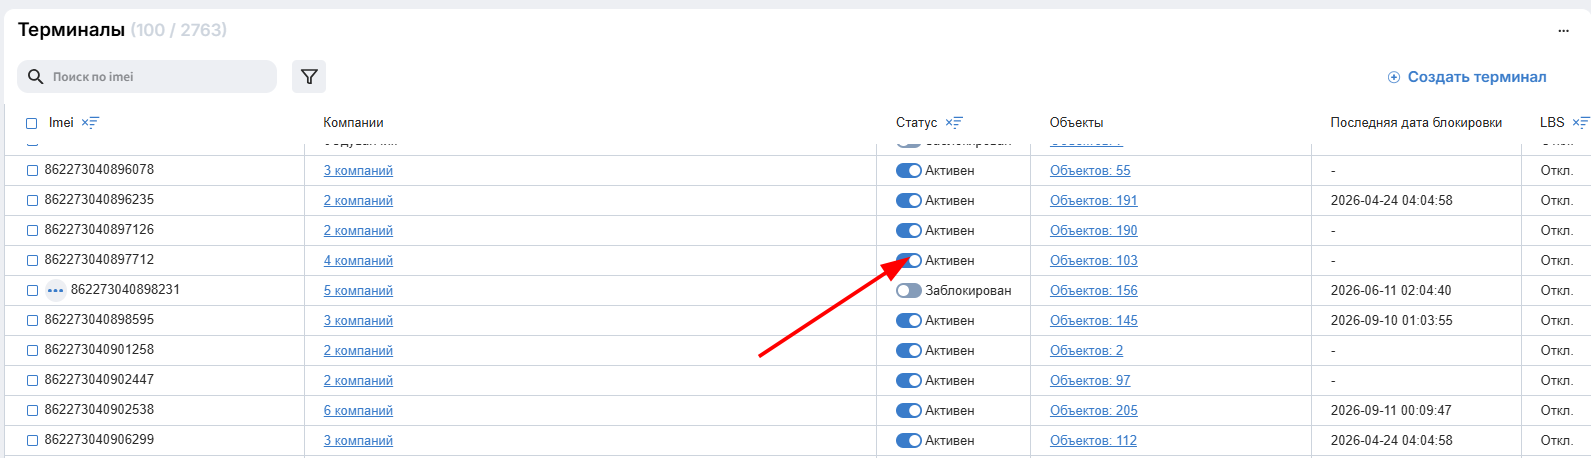Click Последняя дата блокировки column header
Viewport: 1591px width, 458px height.
tap(1416, 123)
